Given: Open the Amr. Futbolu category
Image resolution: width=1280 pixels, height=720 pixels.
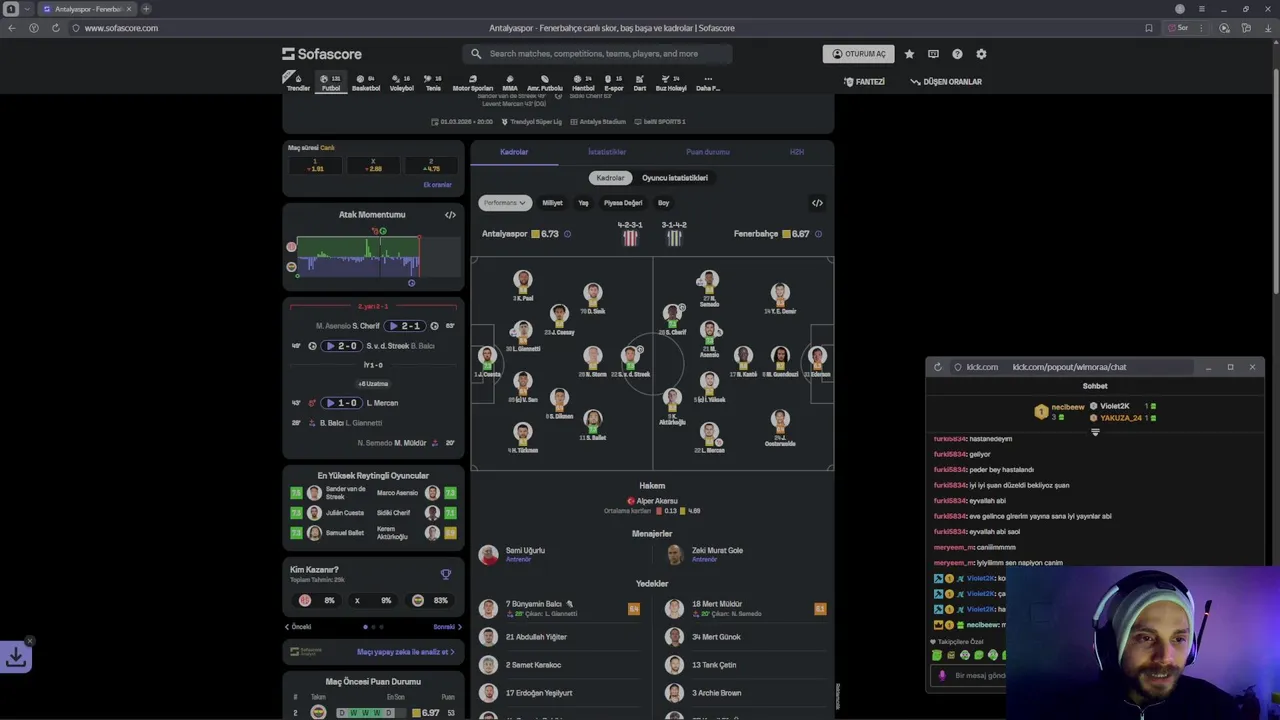Looking at the screenshot, I should [x=545, y=82].
